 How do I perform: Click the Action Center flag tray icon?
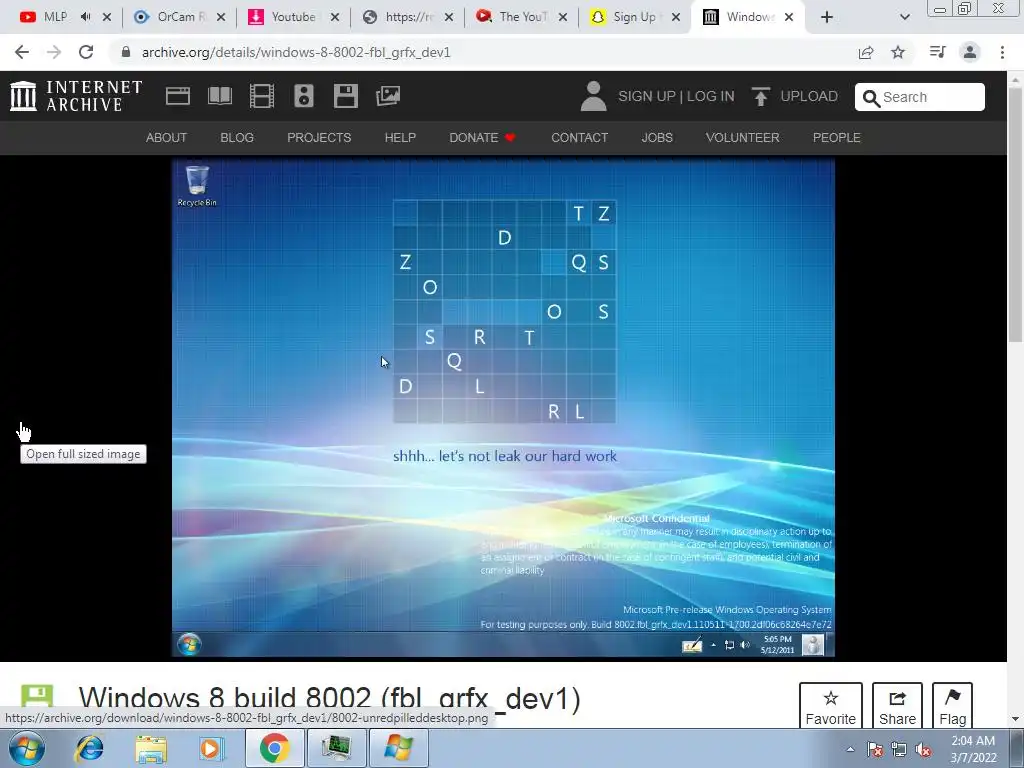[875, 750]
